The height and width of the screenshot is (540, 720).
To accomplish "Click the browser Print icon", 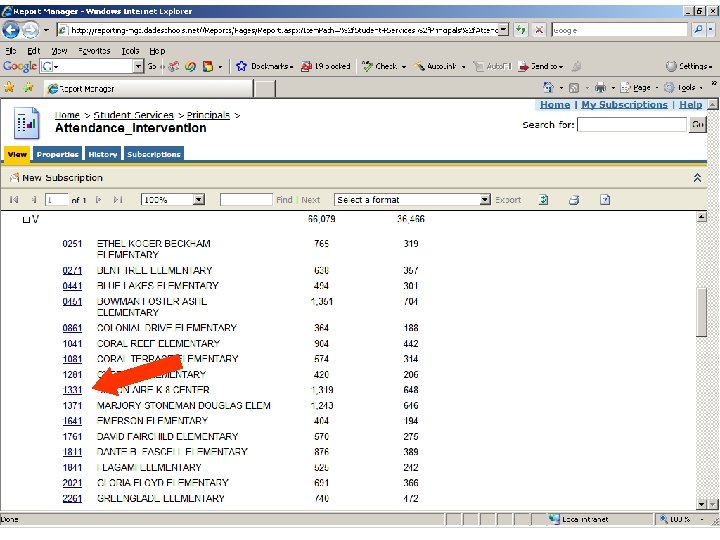I will coord(600,87).
